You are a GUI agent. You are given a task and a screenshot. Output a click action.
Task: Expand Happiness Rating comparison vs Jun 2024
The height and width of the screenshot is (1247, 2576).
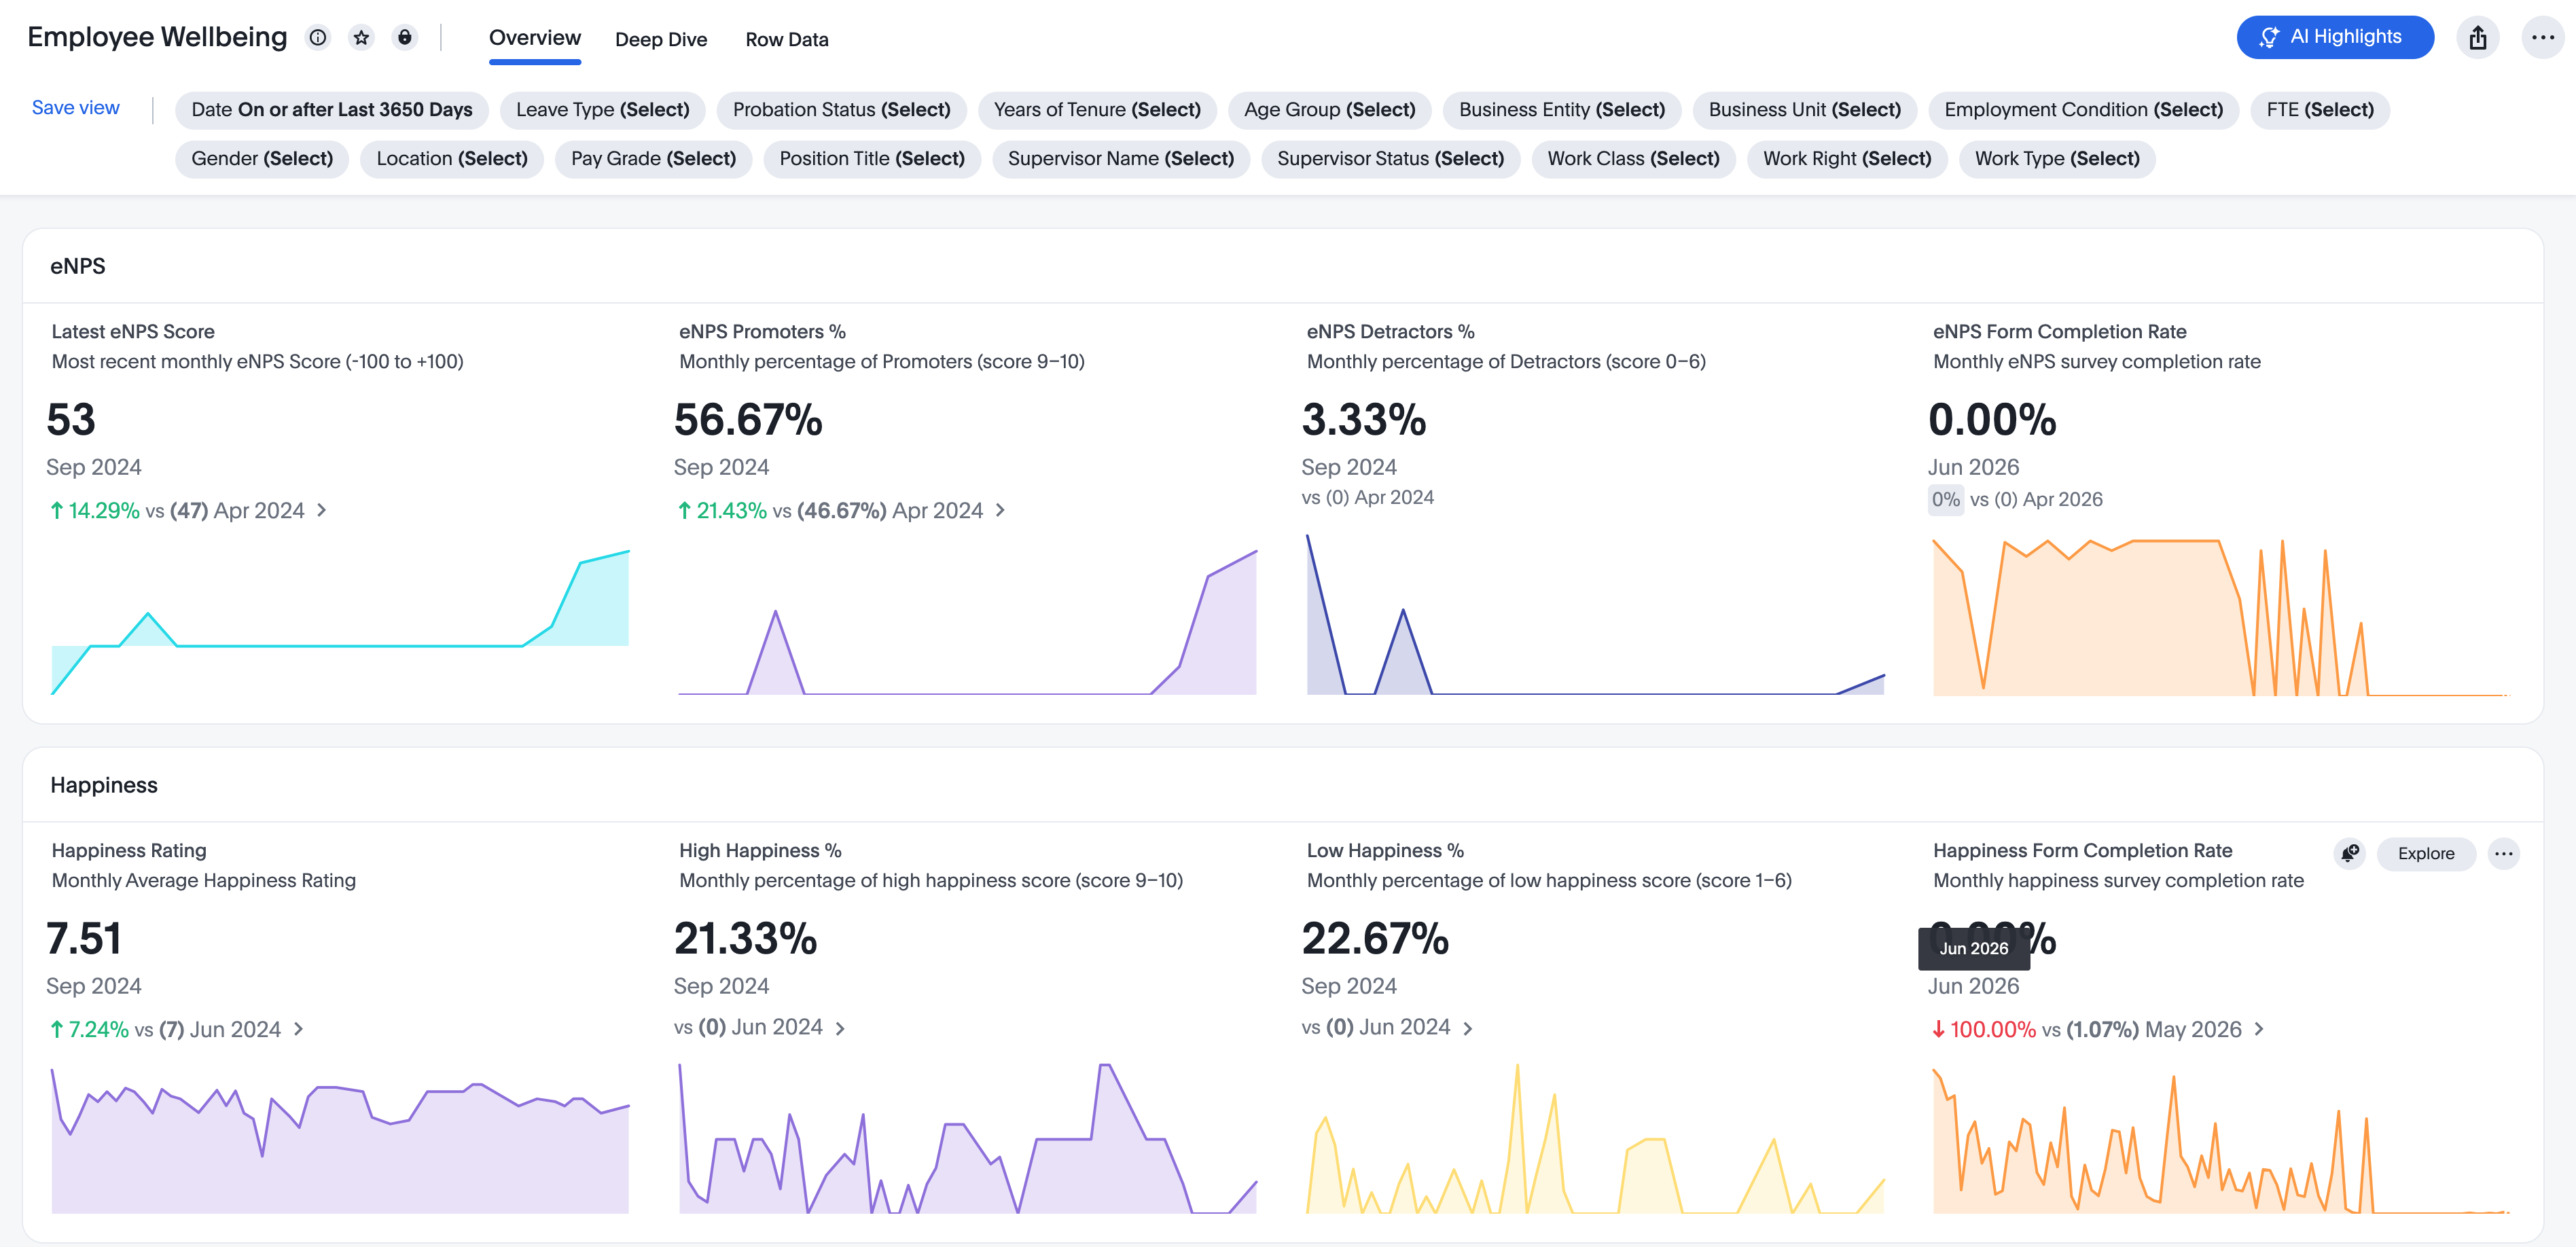point(298,1029)
